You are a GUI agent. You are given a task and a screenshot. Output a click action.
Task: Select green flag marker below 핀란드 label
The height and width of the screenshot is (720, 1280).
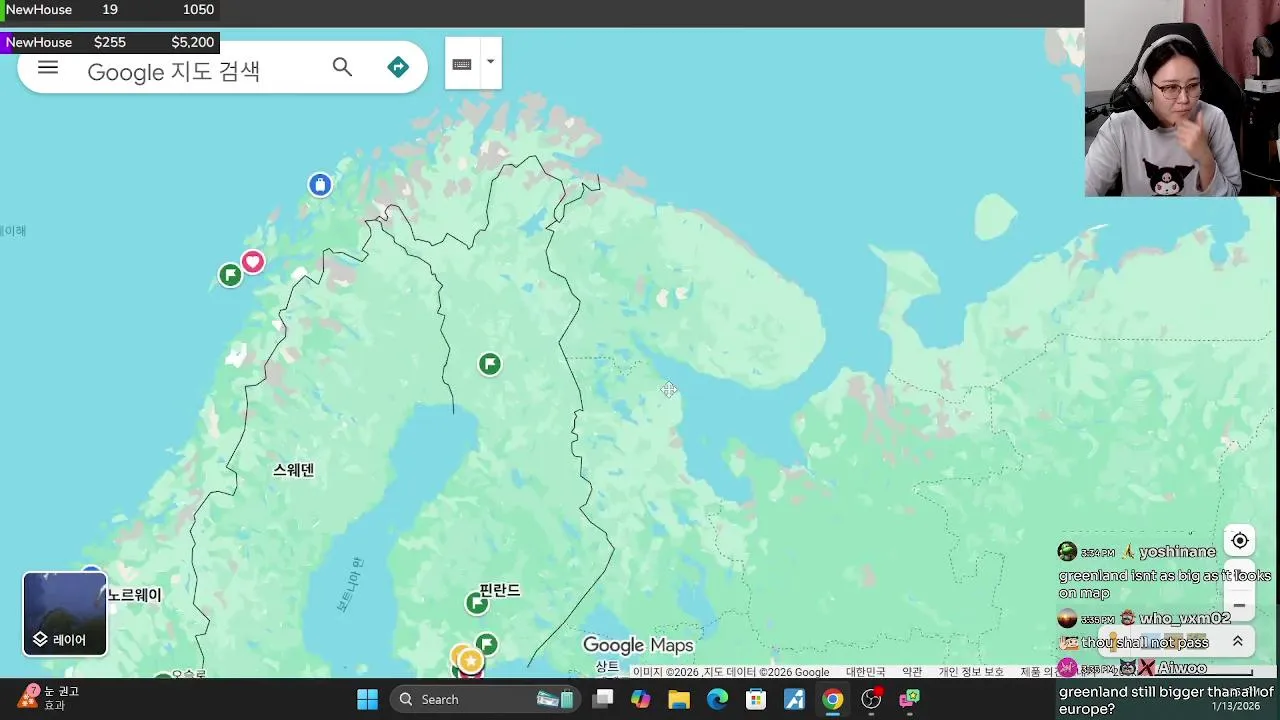pyautogui.click(x=487, y=644)
